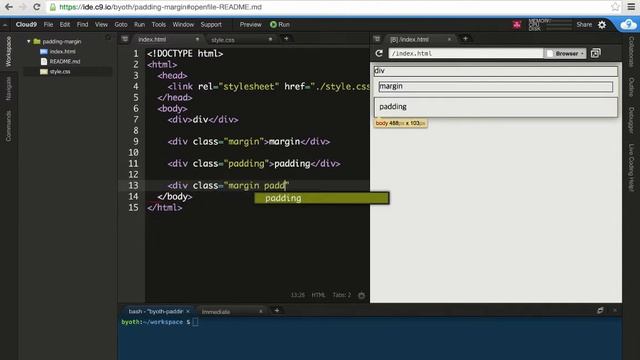Click the 13:26 cursor position indicator

(298, 295)
